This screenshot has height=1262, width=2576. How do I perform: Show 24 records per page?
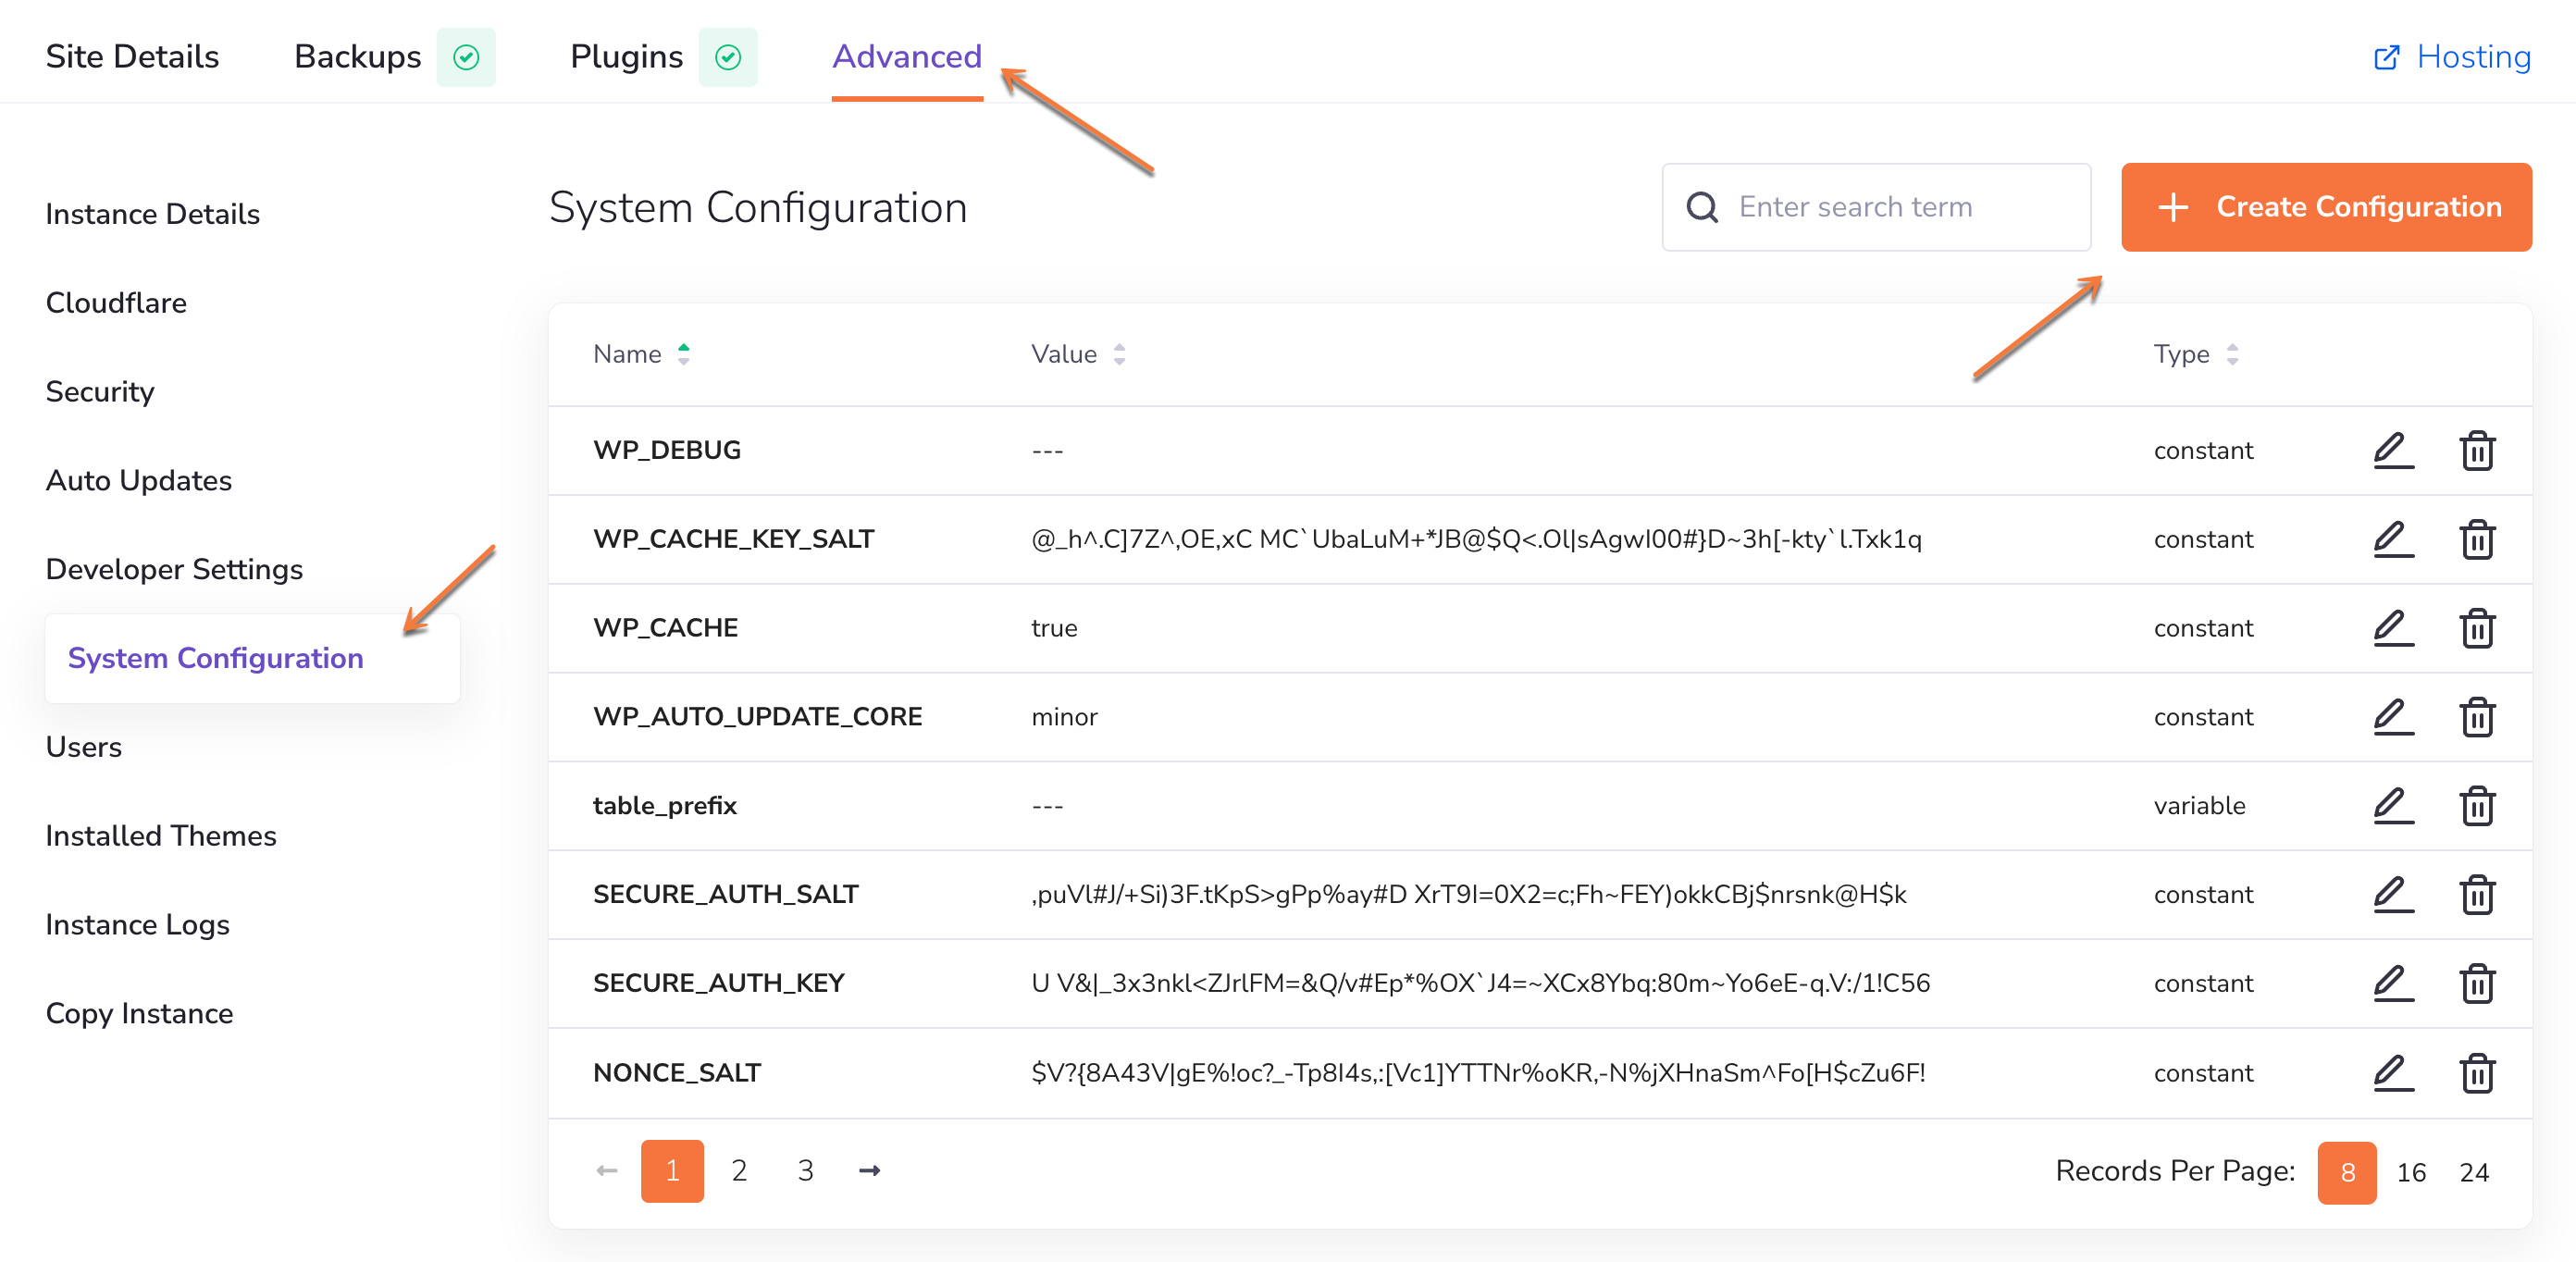2473,1172
